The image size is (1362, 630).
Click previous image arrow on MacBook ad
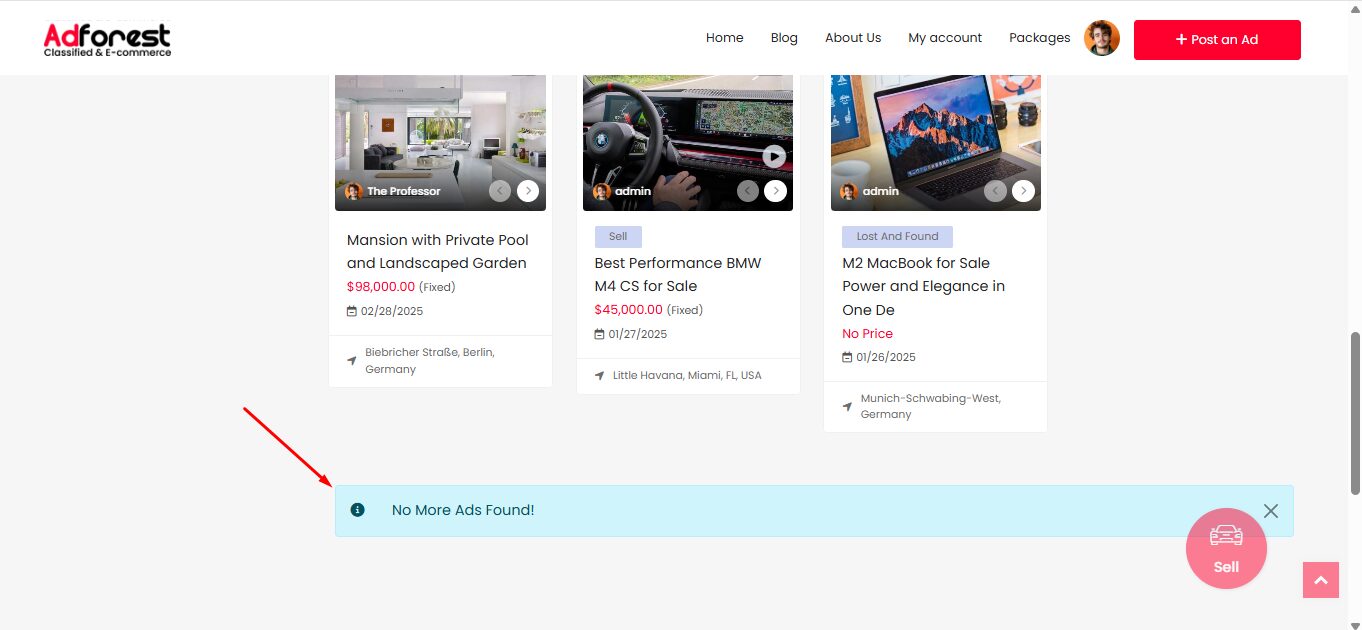pos(995,191)
